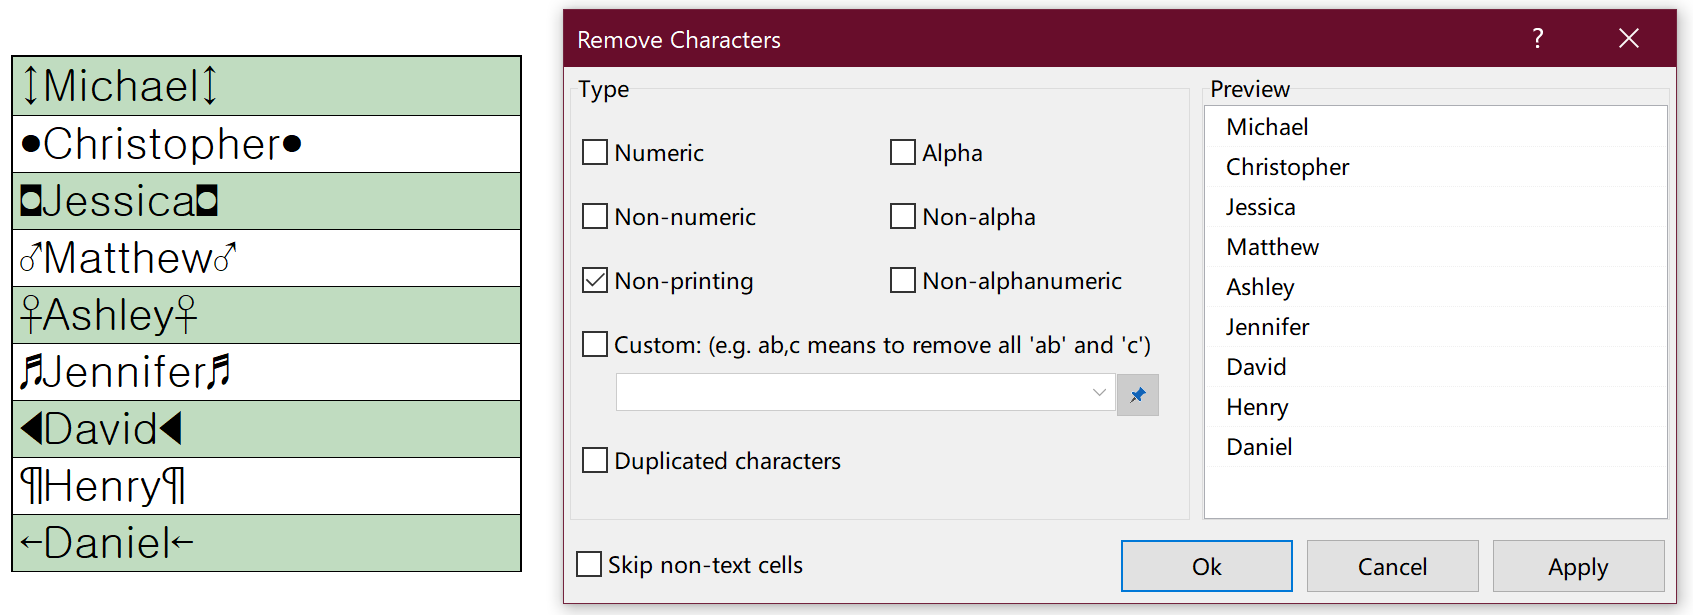Enable the Numeric checkbox
The width and height of the screenshot is (1693, 615).
coord(594,152)
